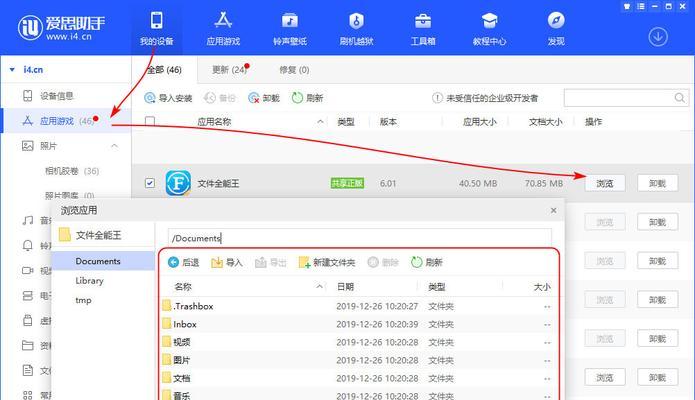695x400 pixels.
Task: Select the 图片 folder row
Action: [x=358, y=360]
